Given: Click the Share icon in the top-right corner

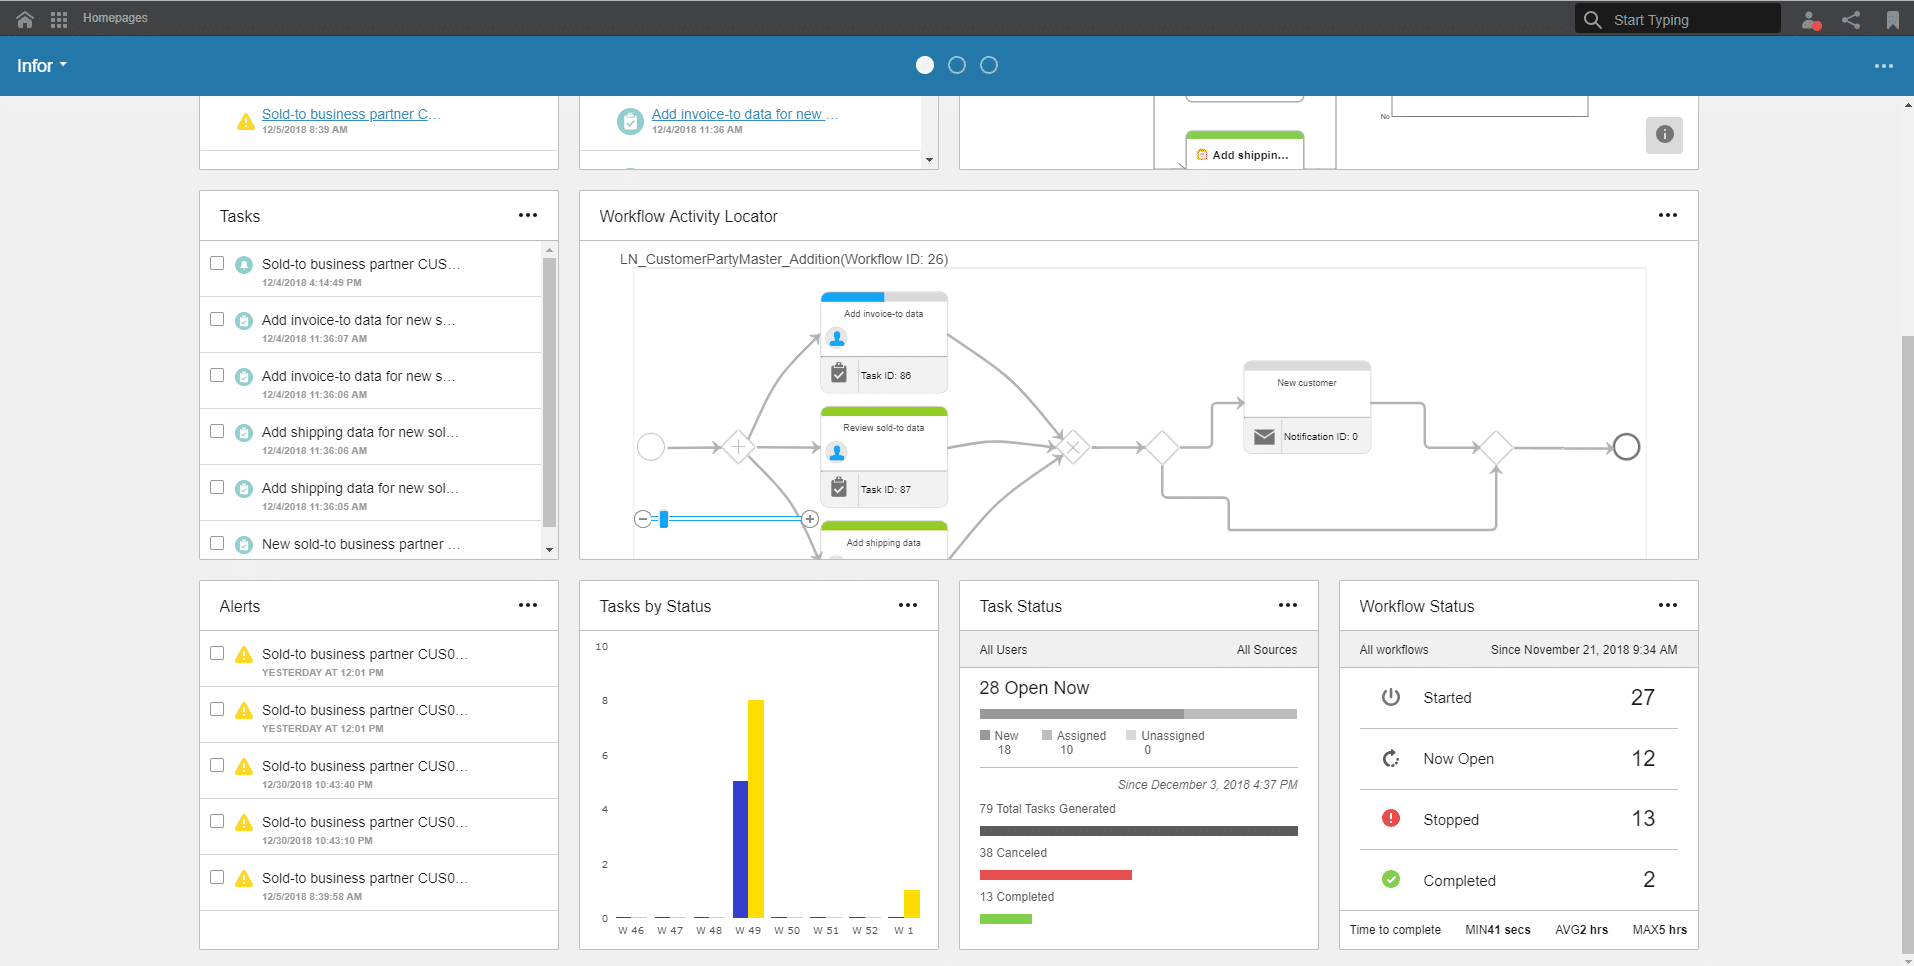Looking at the screenshot, I should (x=1851, y=19).
